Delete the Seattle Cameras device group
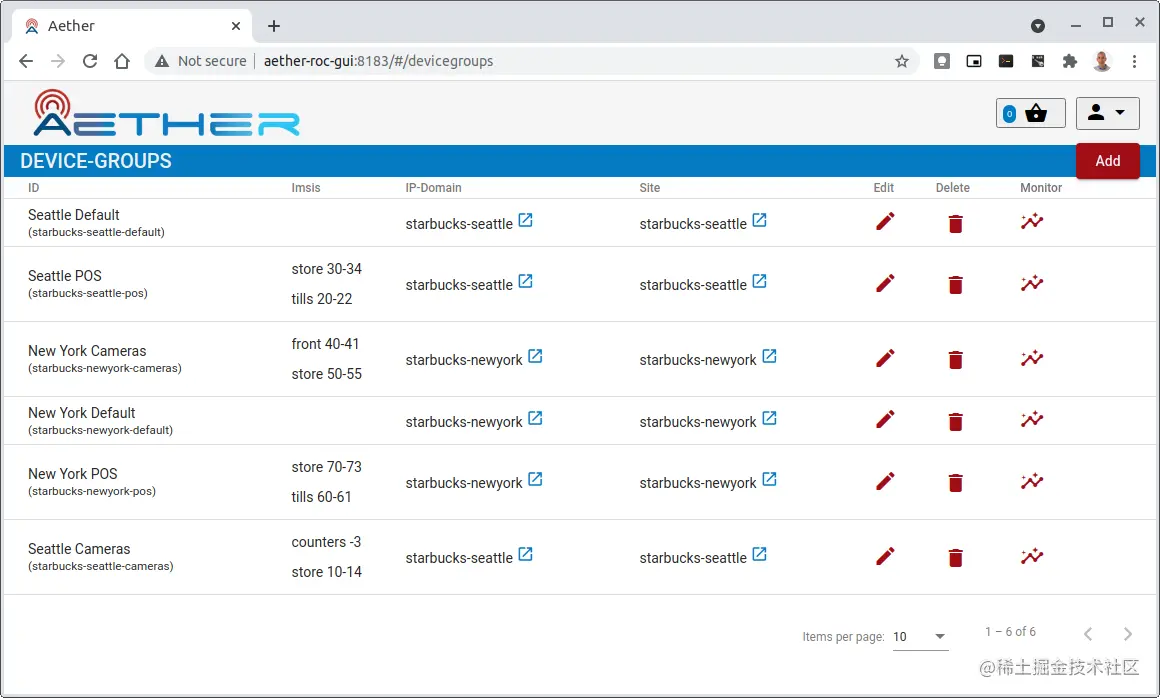1160x698 pixels. point(955,558)
